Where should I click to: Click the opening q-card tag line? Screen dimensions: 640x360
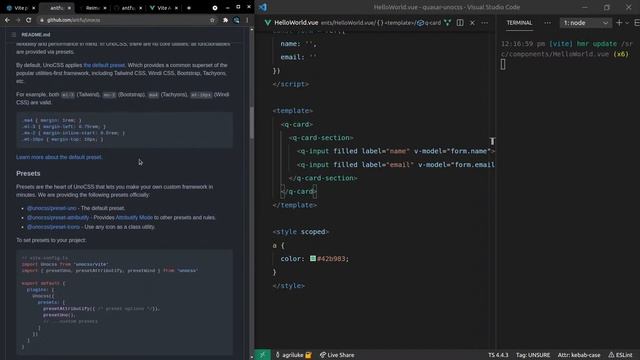click(297, 124)
